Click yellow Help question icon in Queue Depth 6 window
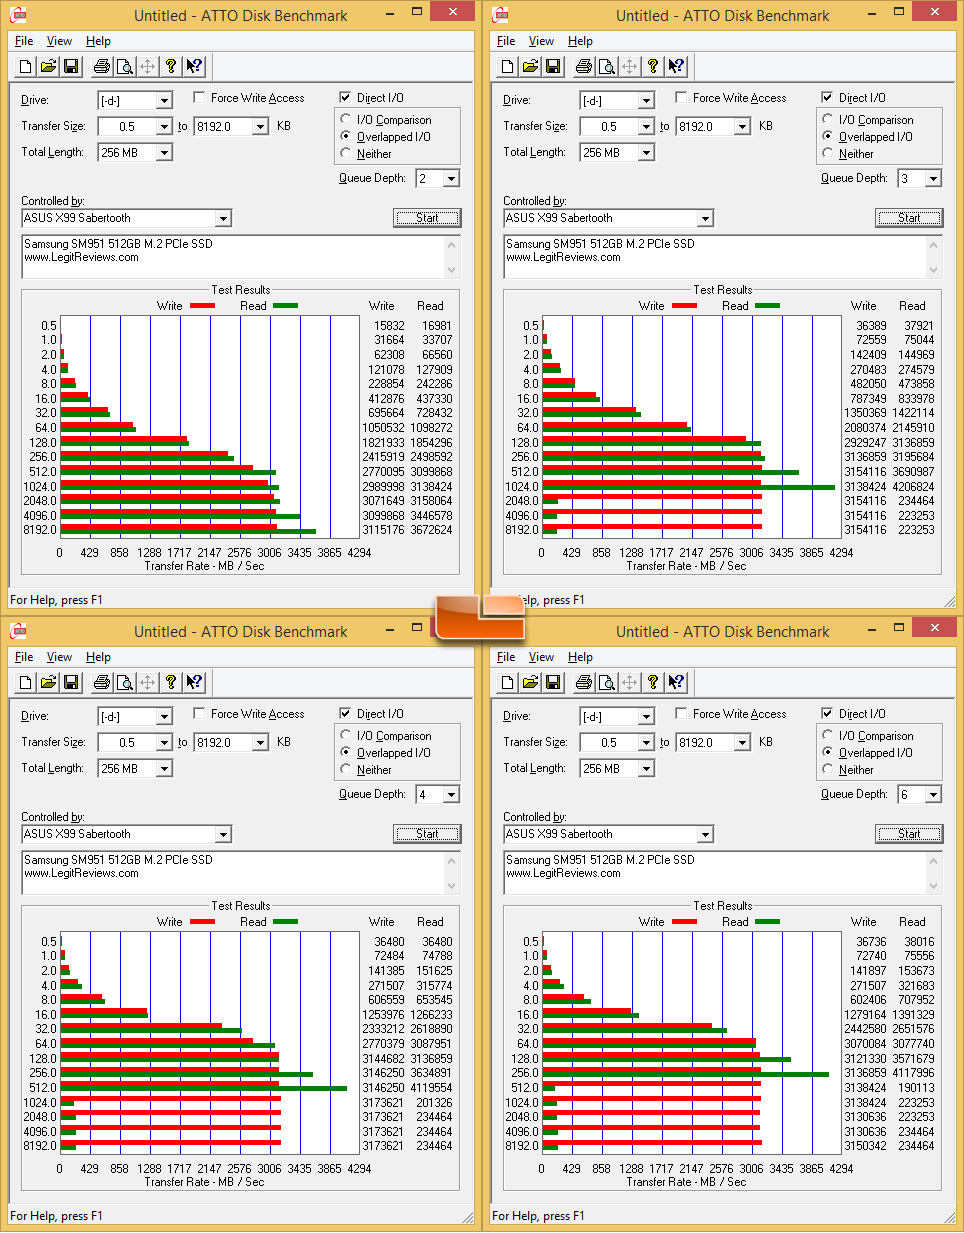 tap(653, 683)
